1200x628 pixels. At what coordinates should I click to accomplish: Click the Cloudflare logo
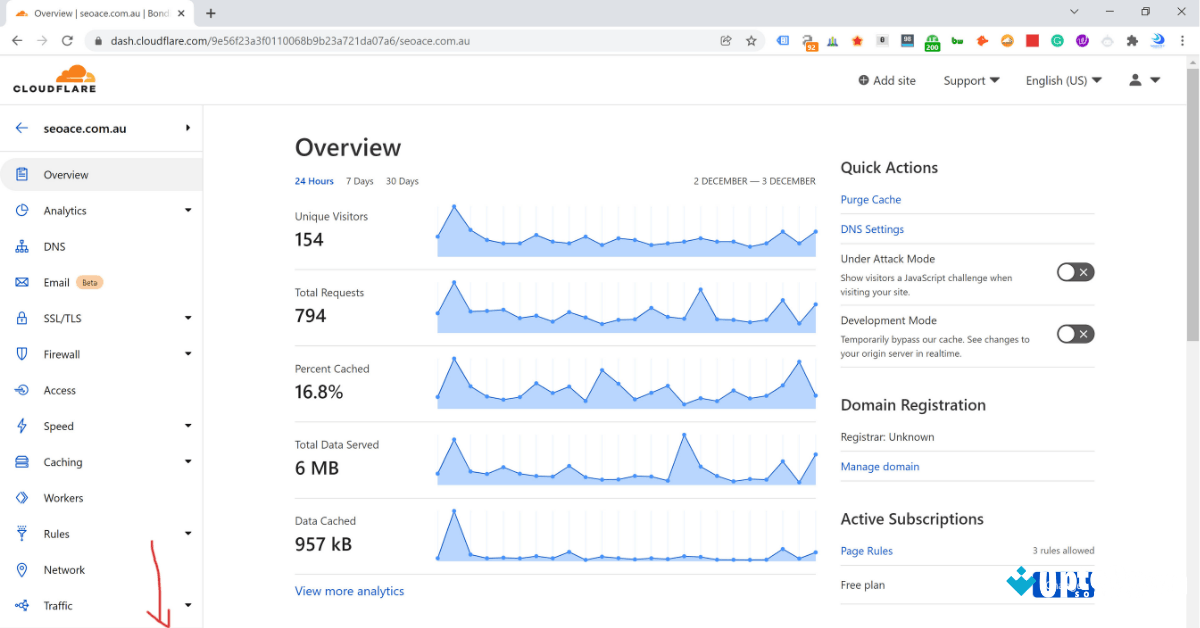click(x=54, y=78)
